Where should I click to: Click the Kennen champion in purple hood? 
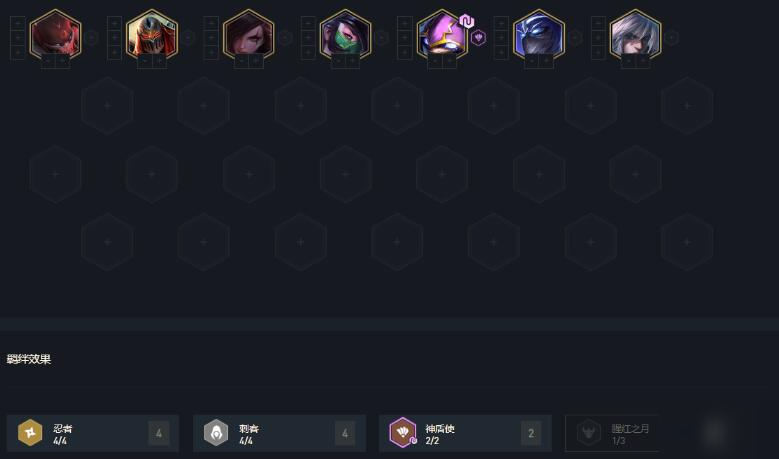pyautogui.click(x=442, y=35)
